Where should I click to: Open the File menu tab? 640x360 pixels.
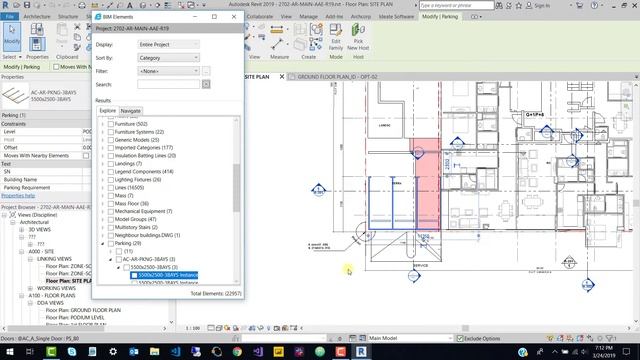click(x=10, y=17)
